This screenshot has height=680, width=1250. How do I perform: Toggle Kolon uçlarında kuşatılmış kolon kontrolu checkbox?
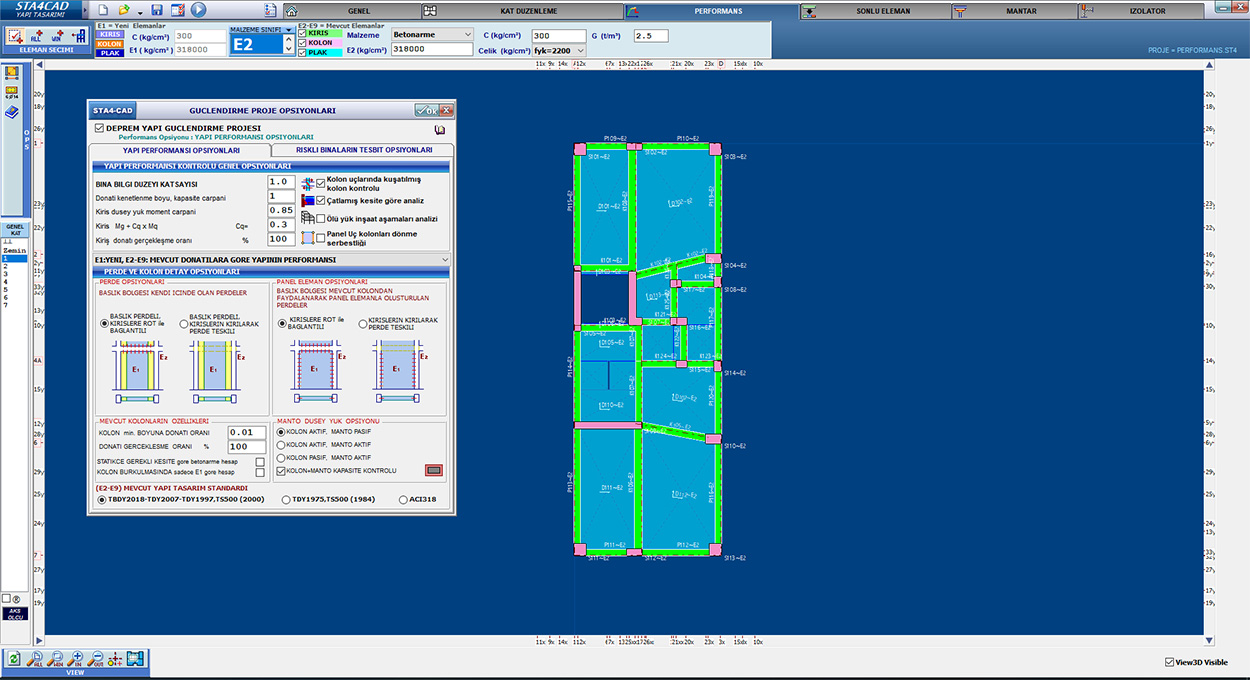tap(321, 183)
